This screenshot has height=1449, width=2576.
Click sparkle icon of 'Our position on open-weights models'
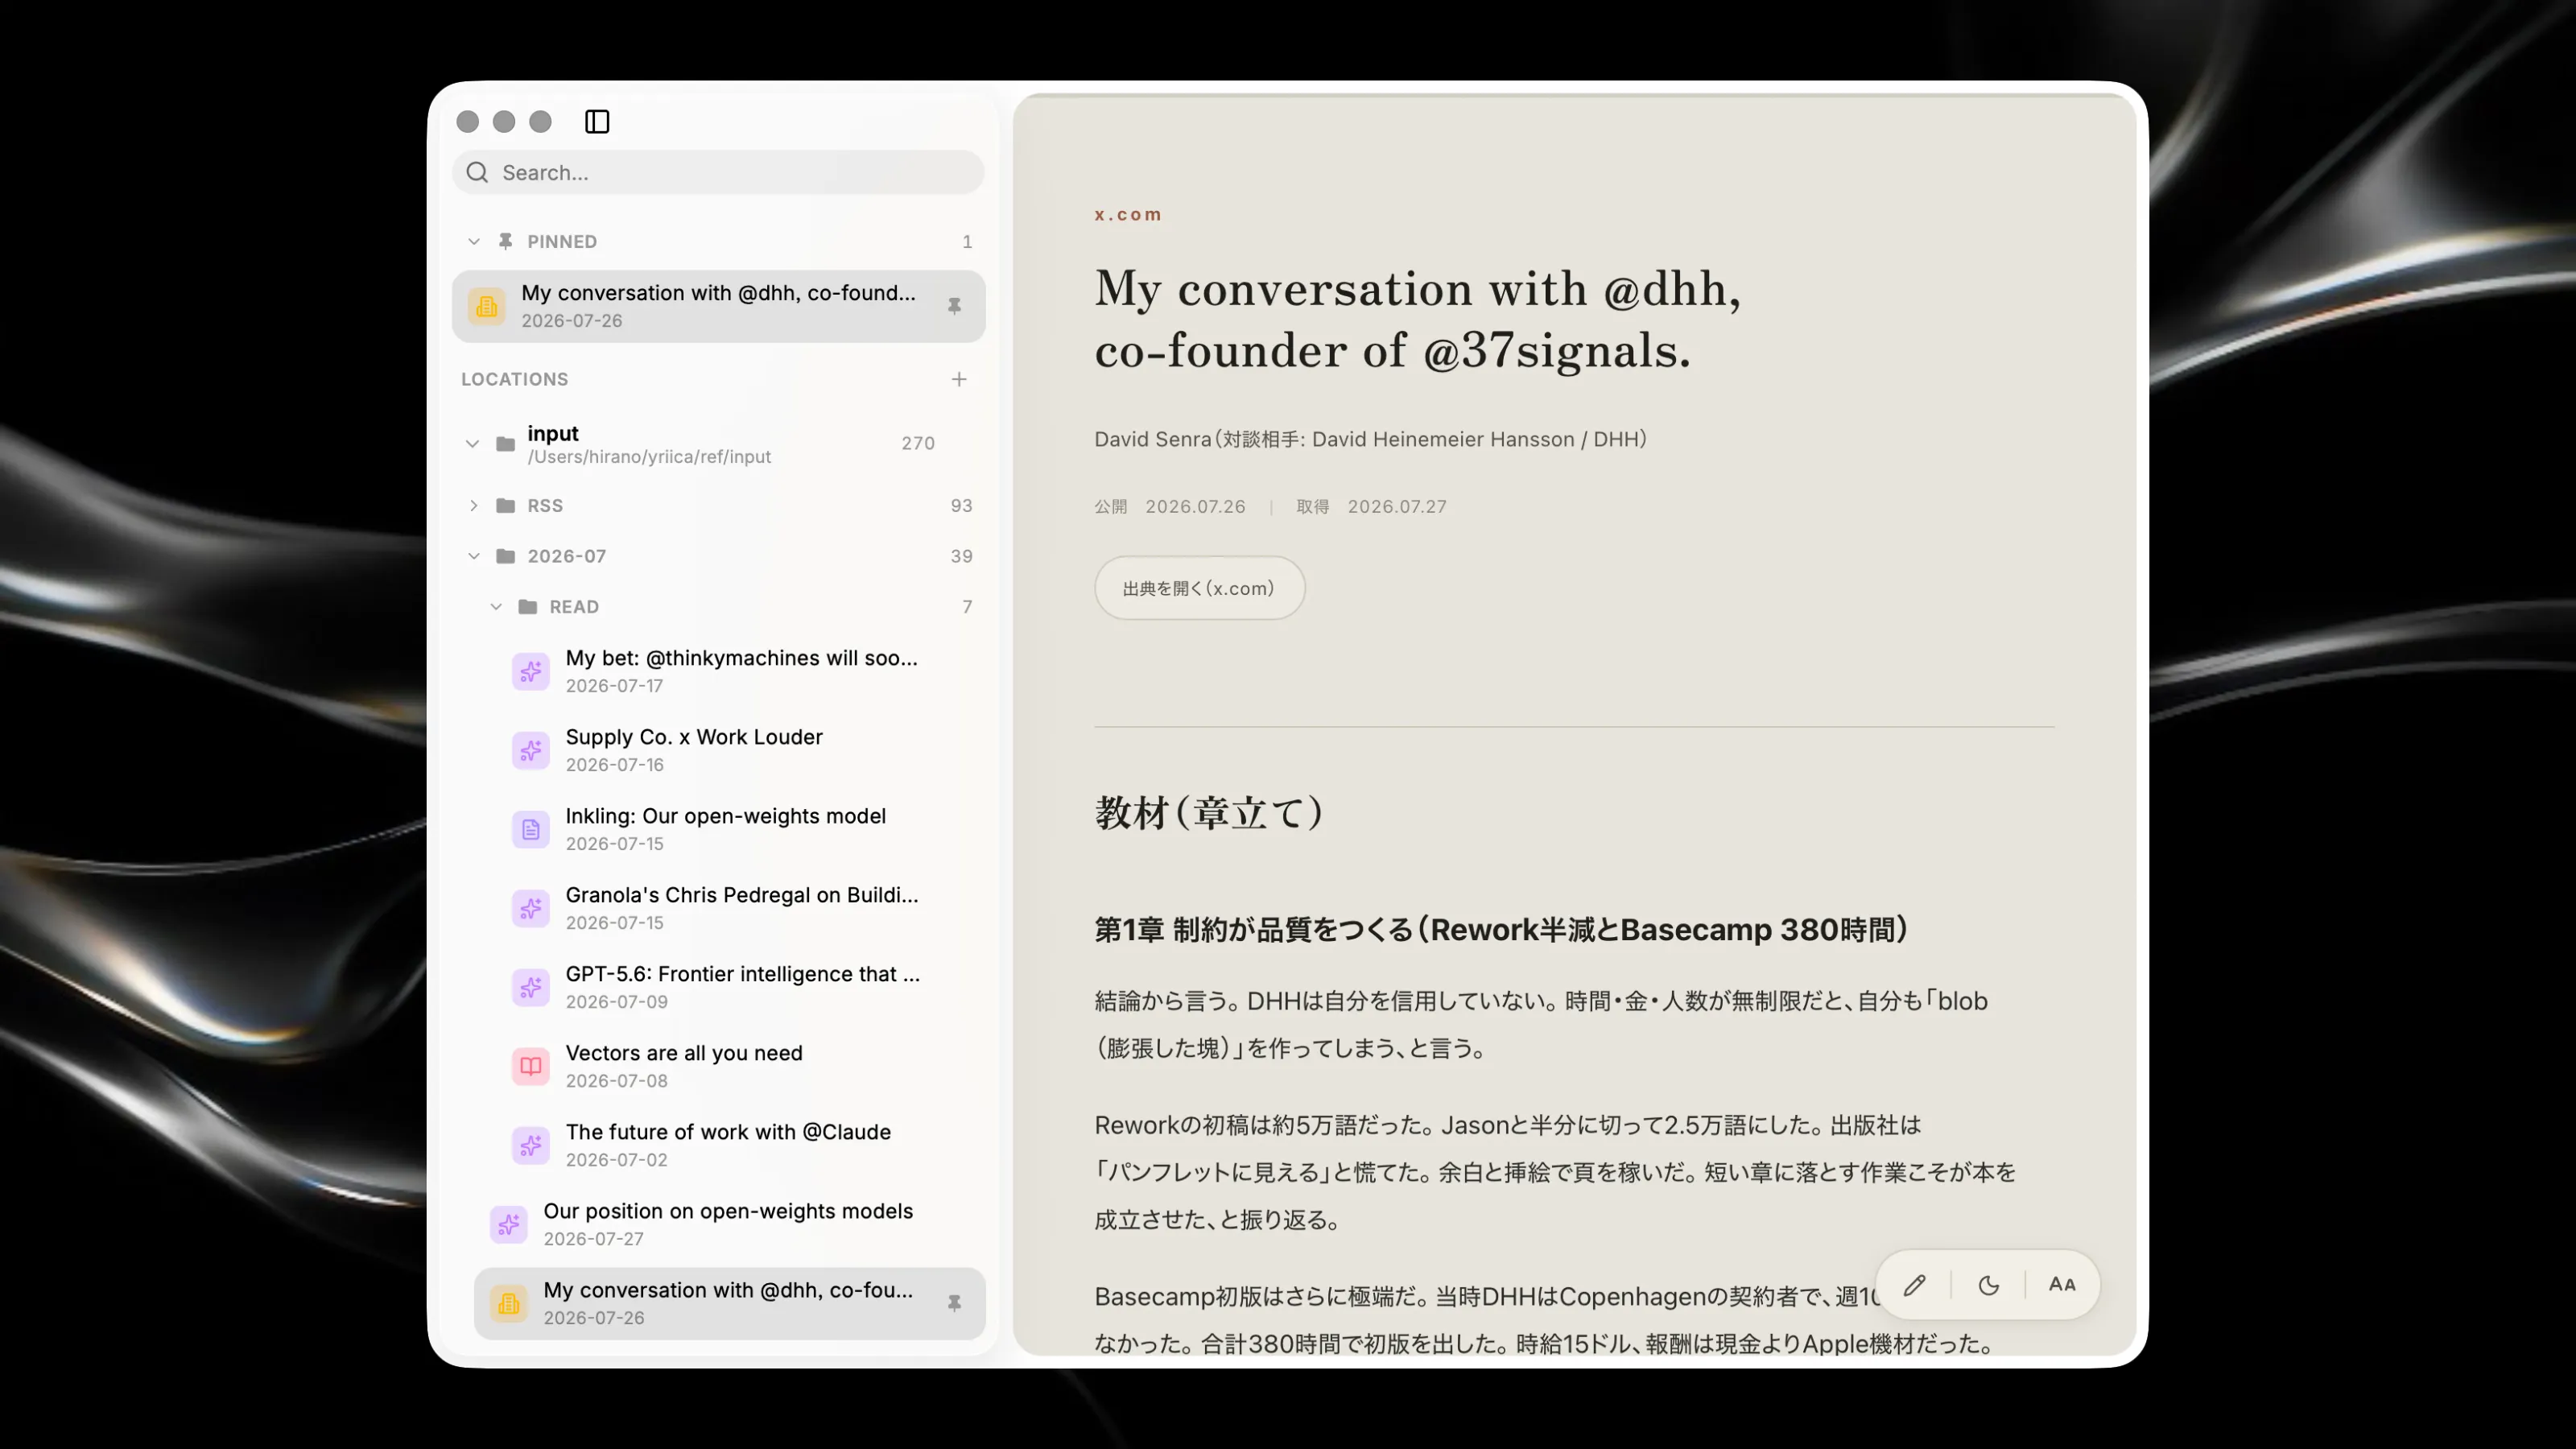(x=509, y=1224)
